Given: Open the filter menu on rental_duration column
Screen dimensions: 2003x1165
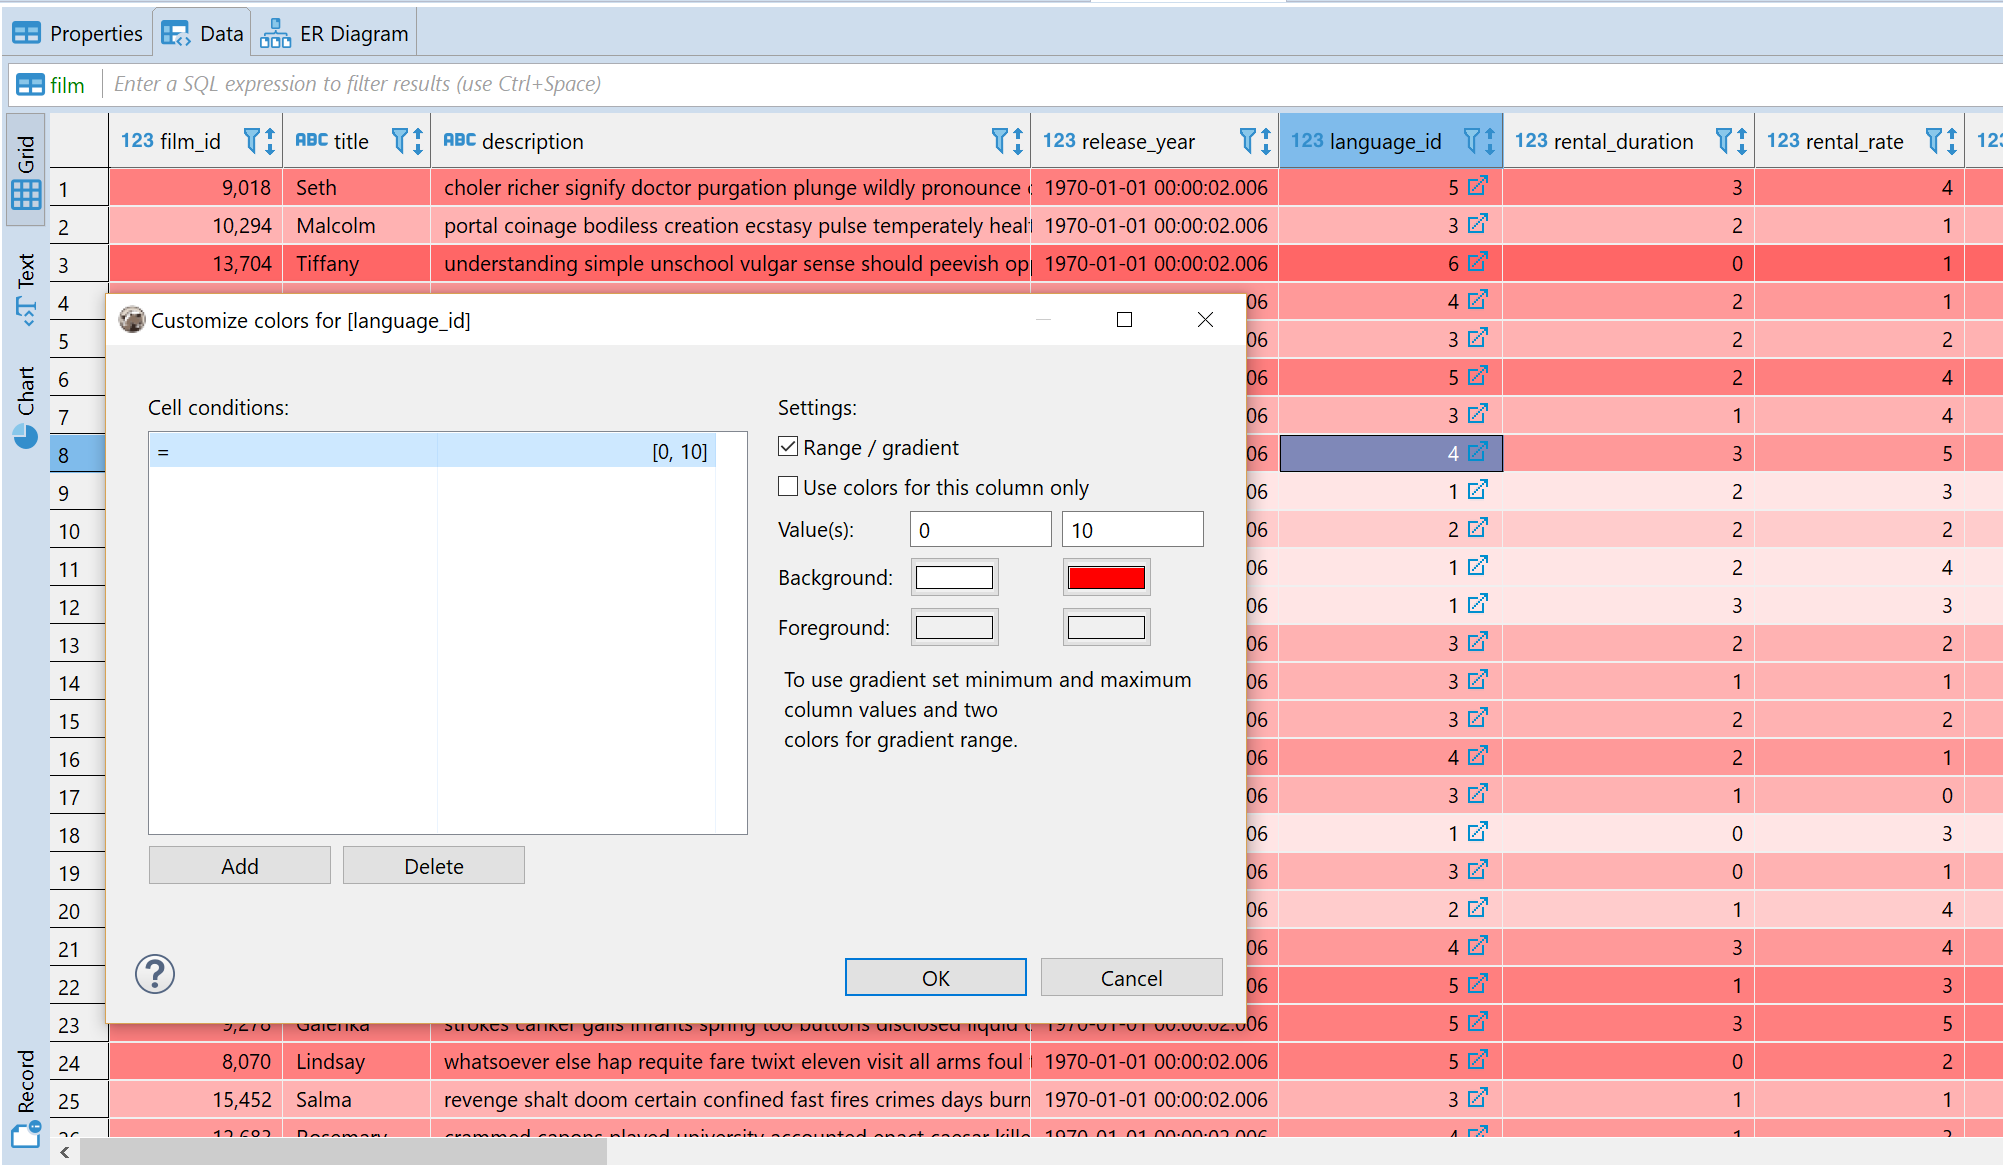Looking at the screenshot, I should [1723, 140].
